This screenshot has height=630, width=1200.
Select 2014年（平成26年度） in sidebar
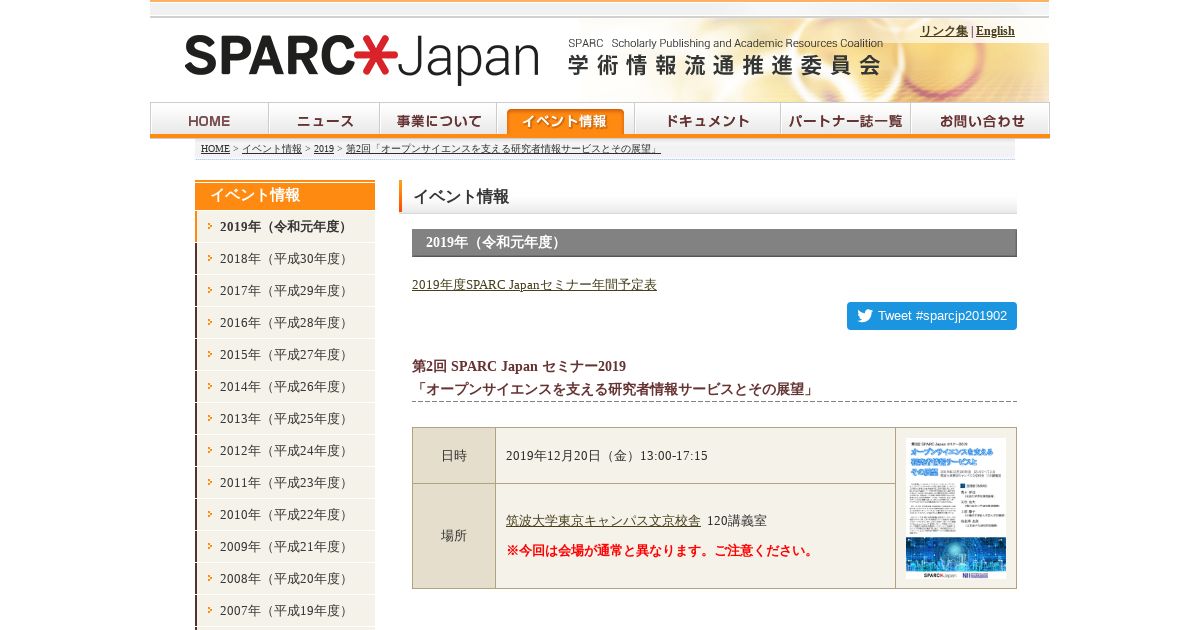(x=285, y=387)
